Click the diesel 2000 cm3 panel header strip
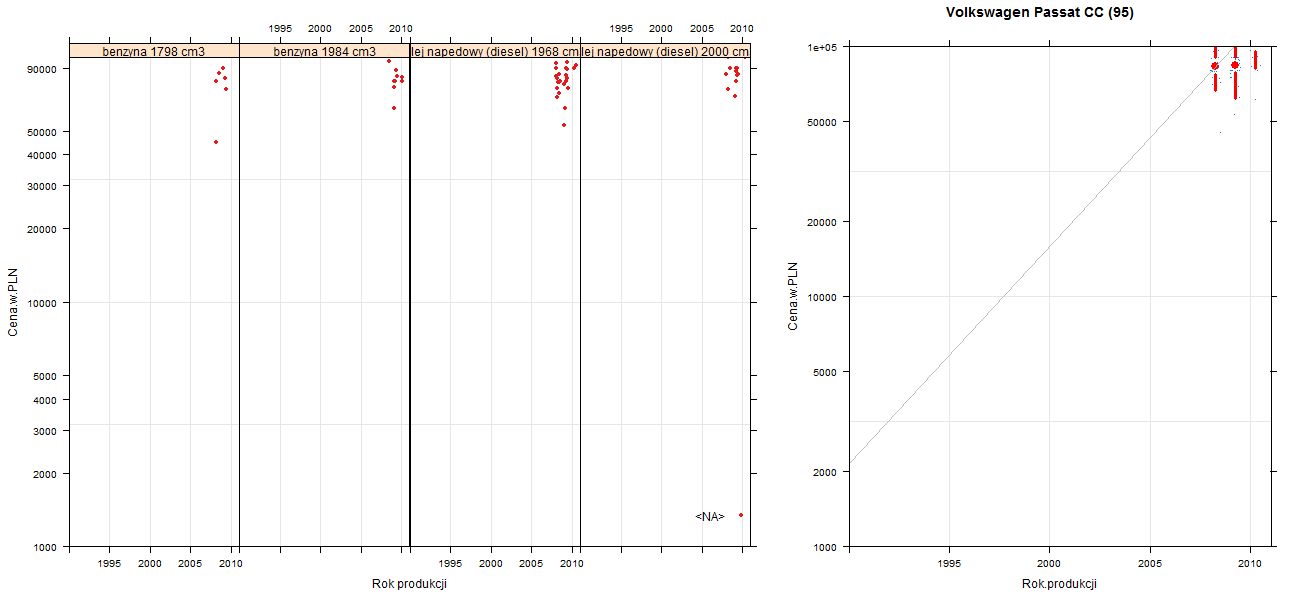Viewport: 1300px width, 600px height. [x=665, y=51]
